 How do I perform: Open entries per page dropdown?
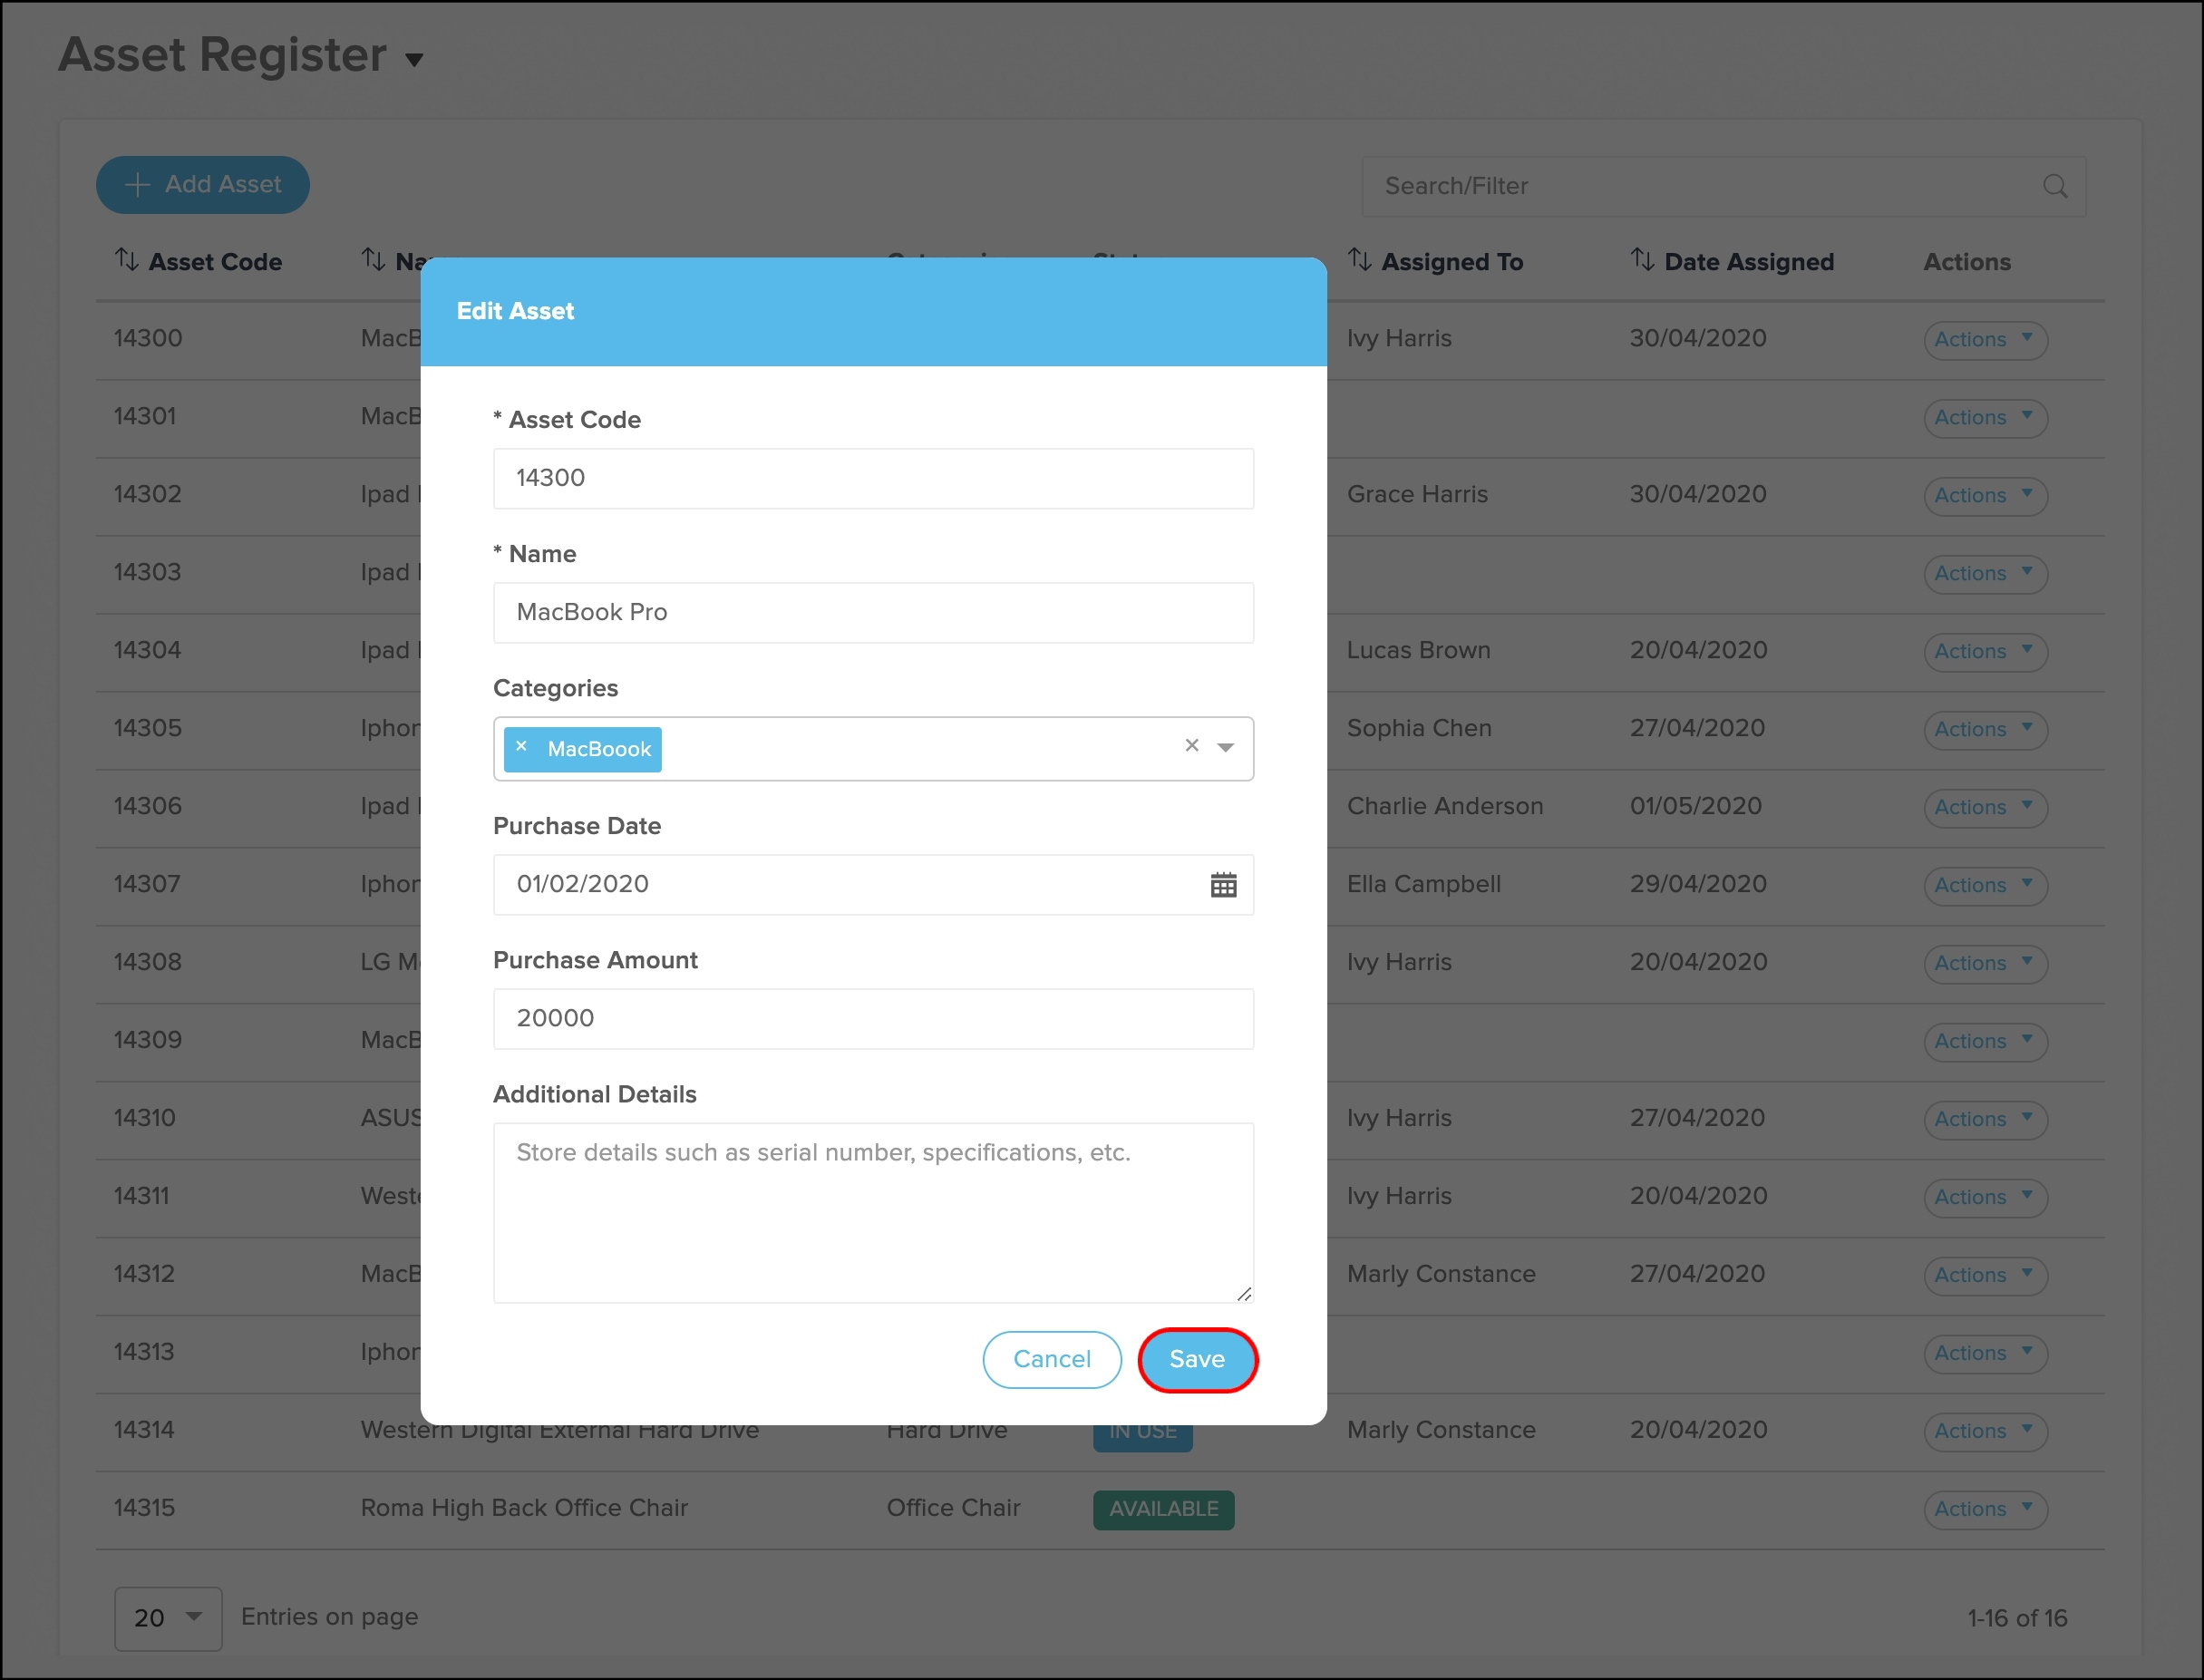coord(168,1617)
